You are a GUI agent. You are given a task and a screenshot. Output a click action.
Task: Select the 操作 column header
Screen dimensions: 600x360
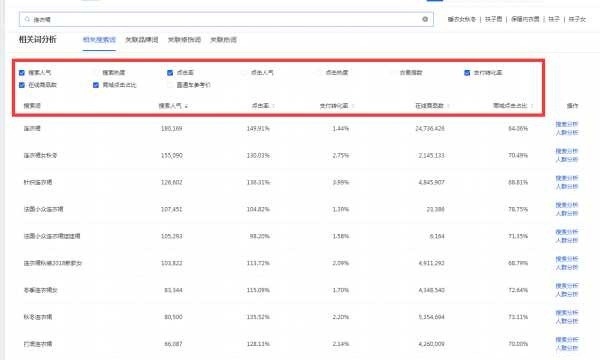[x=572, y=106]
